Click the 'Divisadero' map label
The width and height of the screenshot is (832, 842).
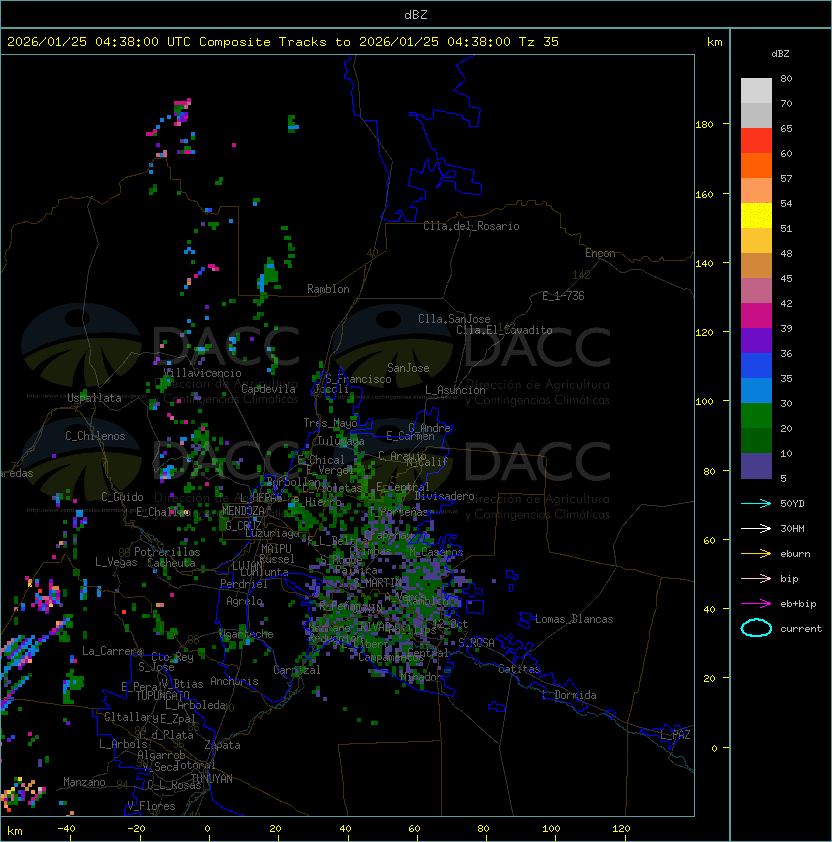[x=444, y=496]
